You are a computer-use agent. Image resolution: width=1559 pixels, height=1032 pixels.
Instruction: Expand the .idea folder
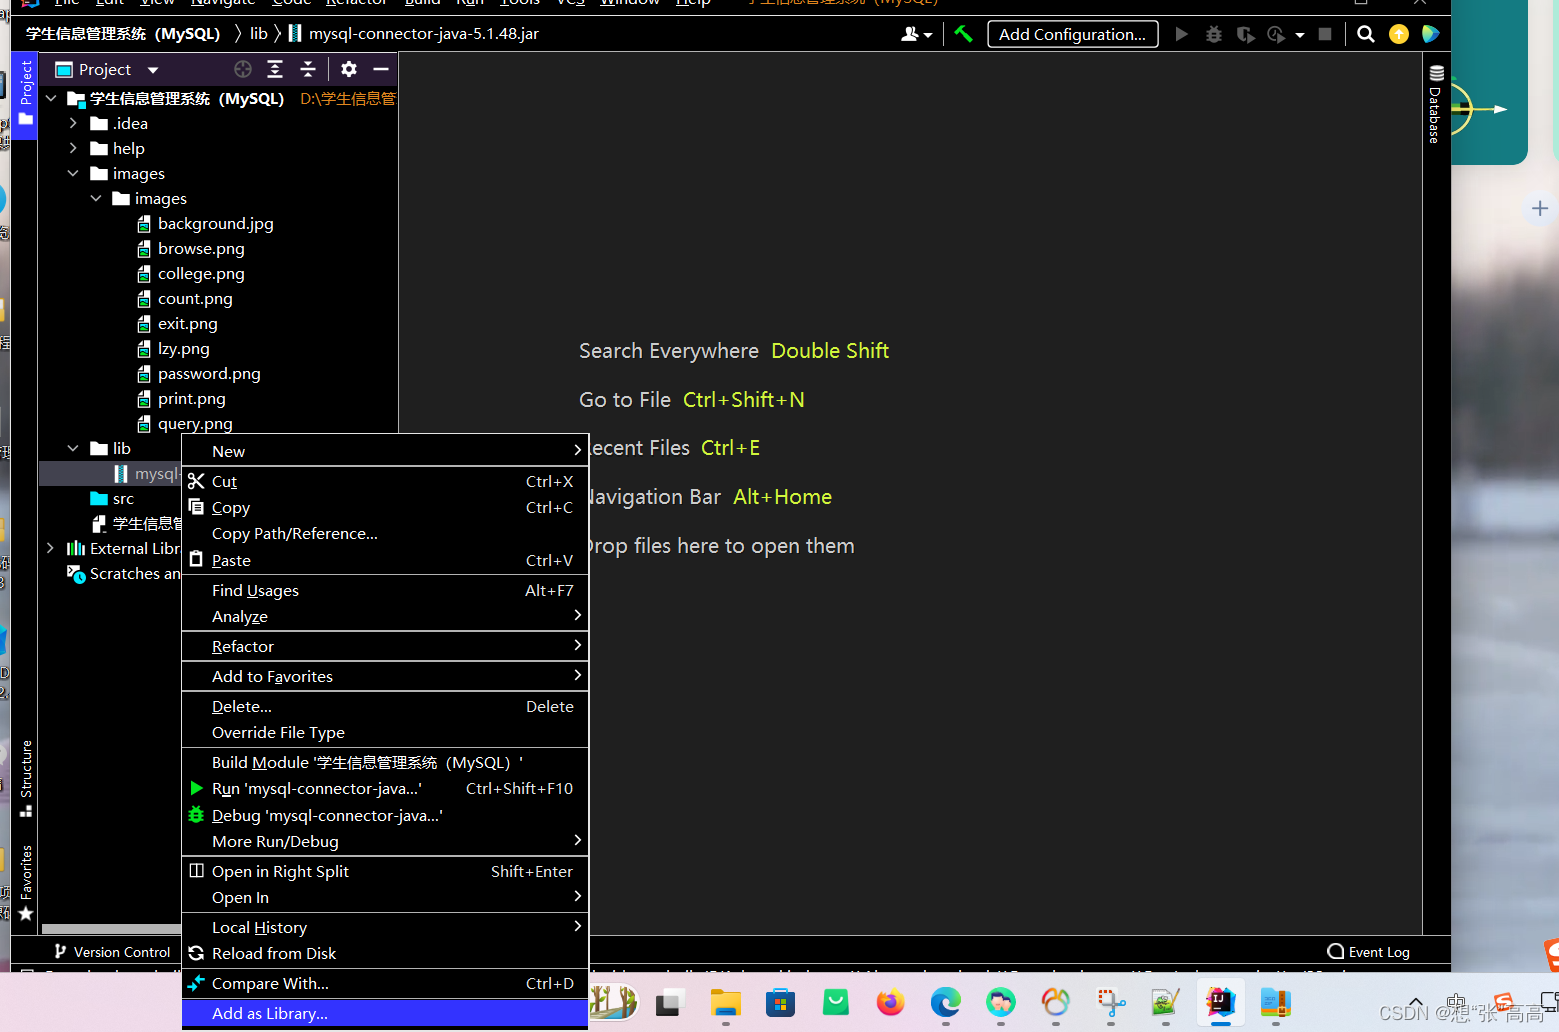click(73, 123)
